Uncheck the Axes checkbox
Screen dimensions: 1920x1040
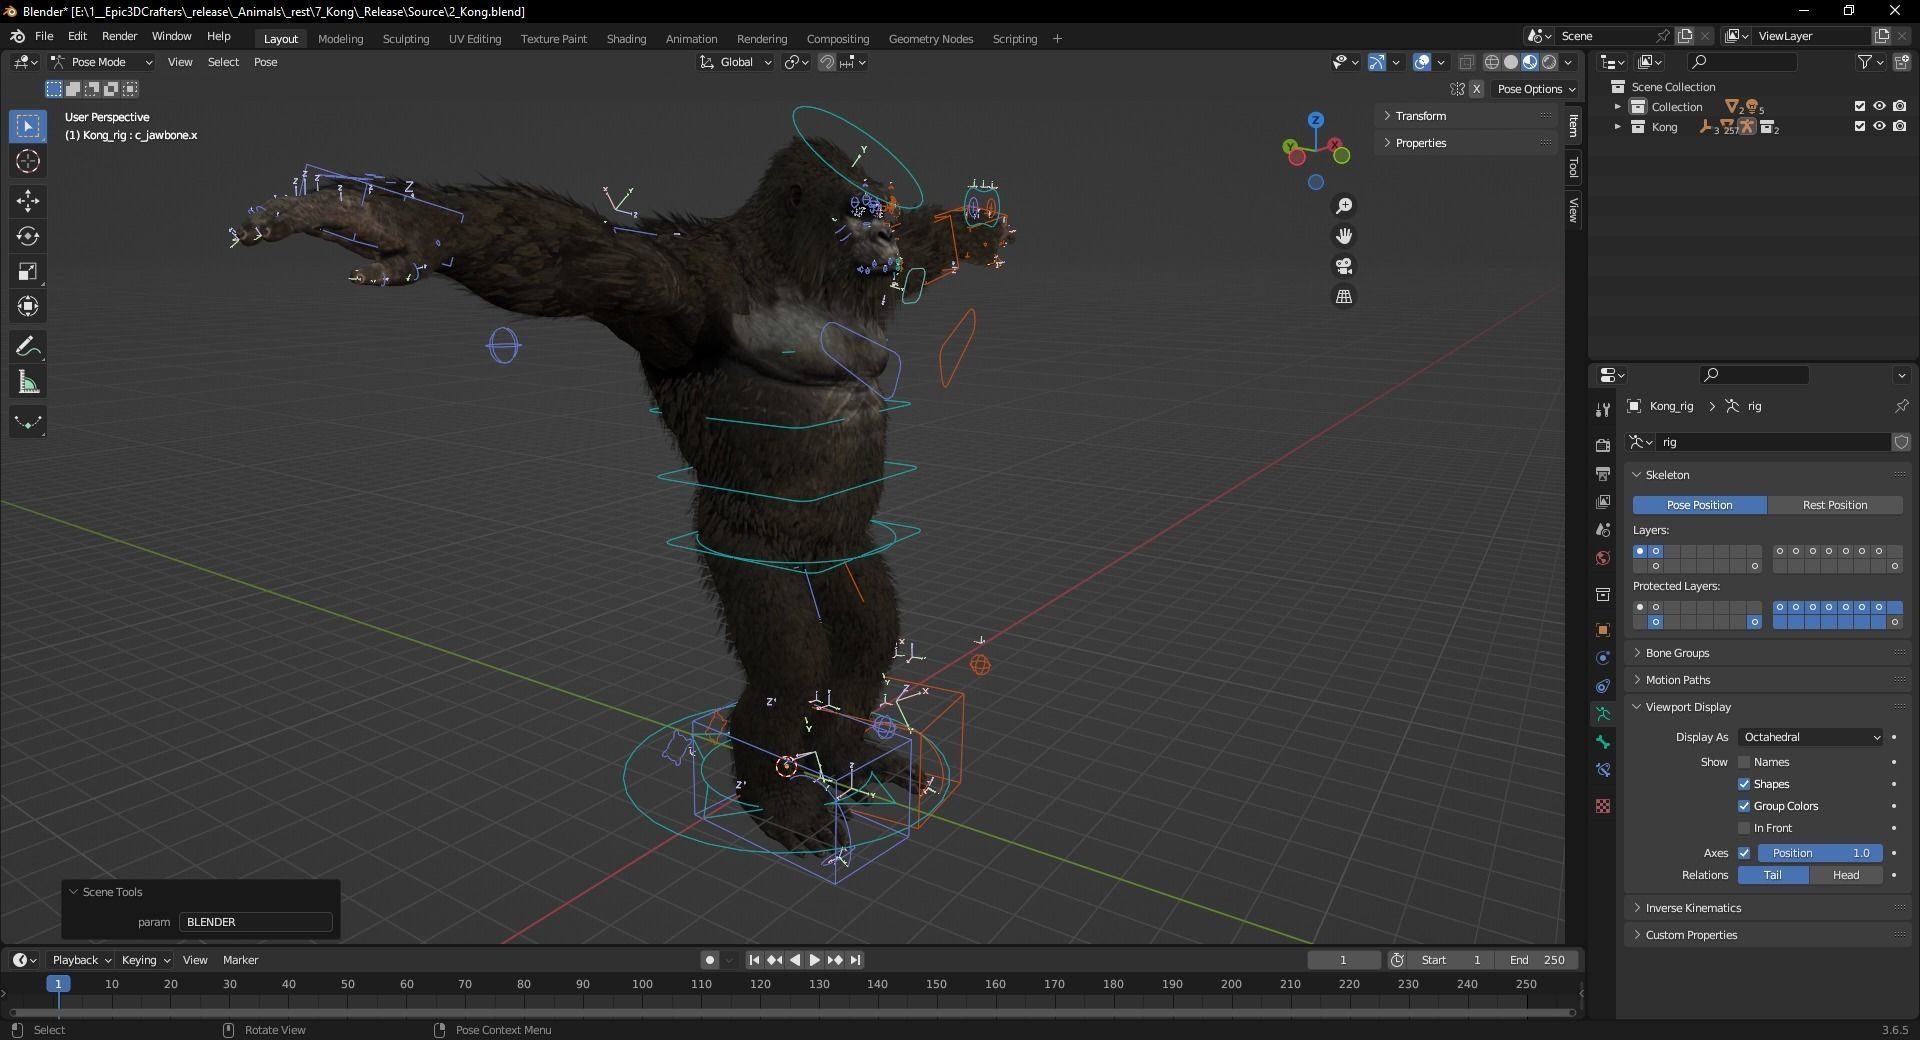coord(1744,853)
